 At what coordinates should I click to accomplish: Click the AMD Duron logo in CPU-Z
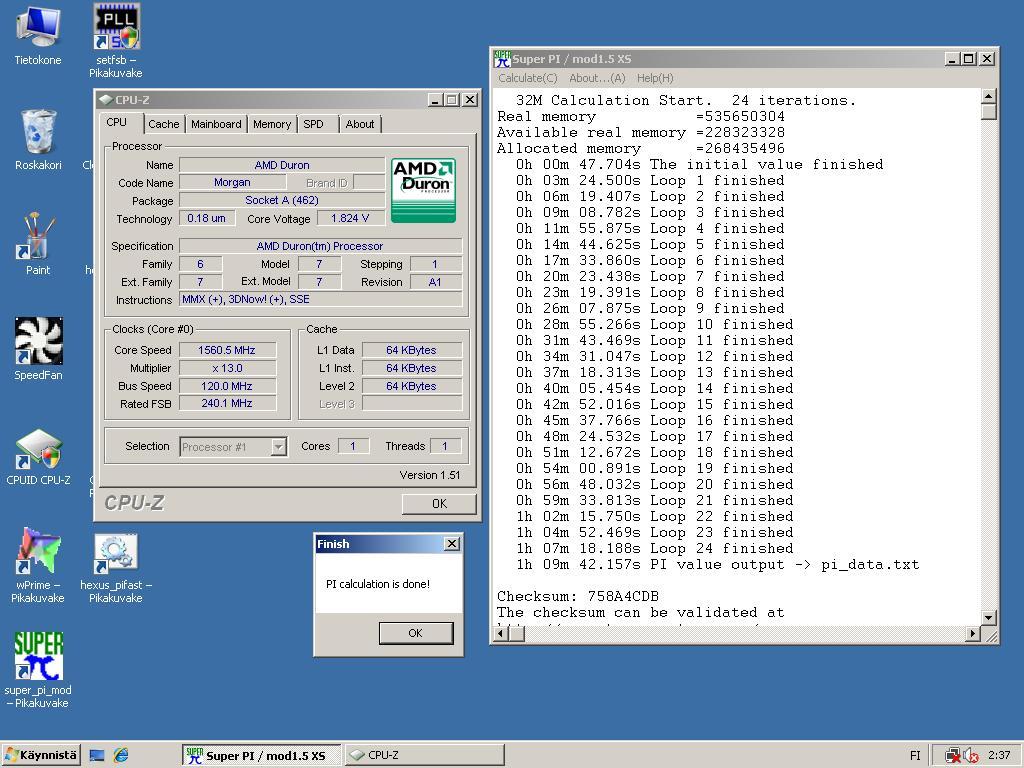[423, 190]
